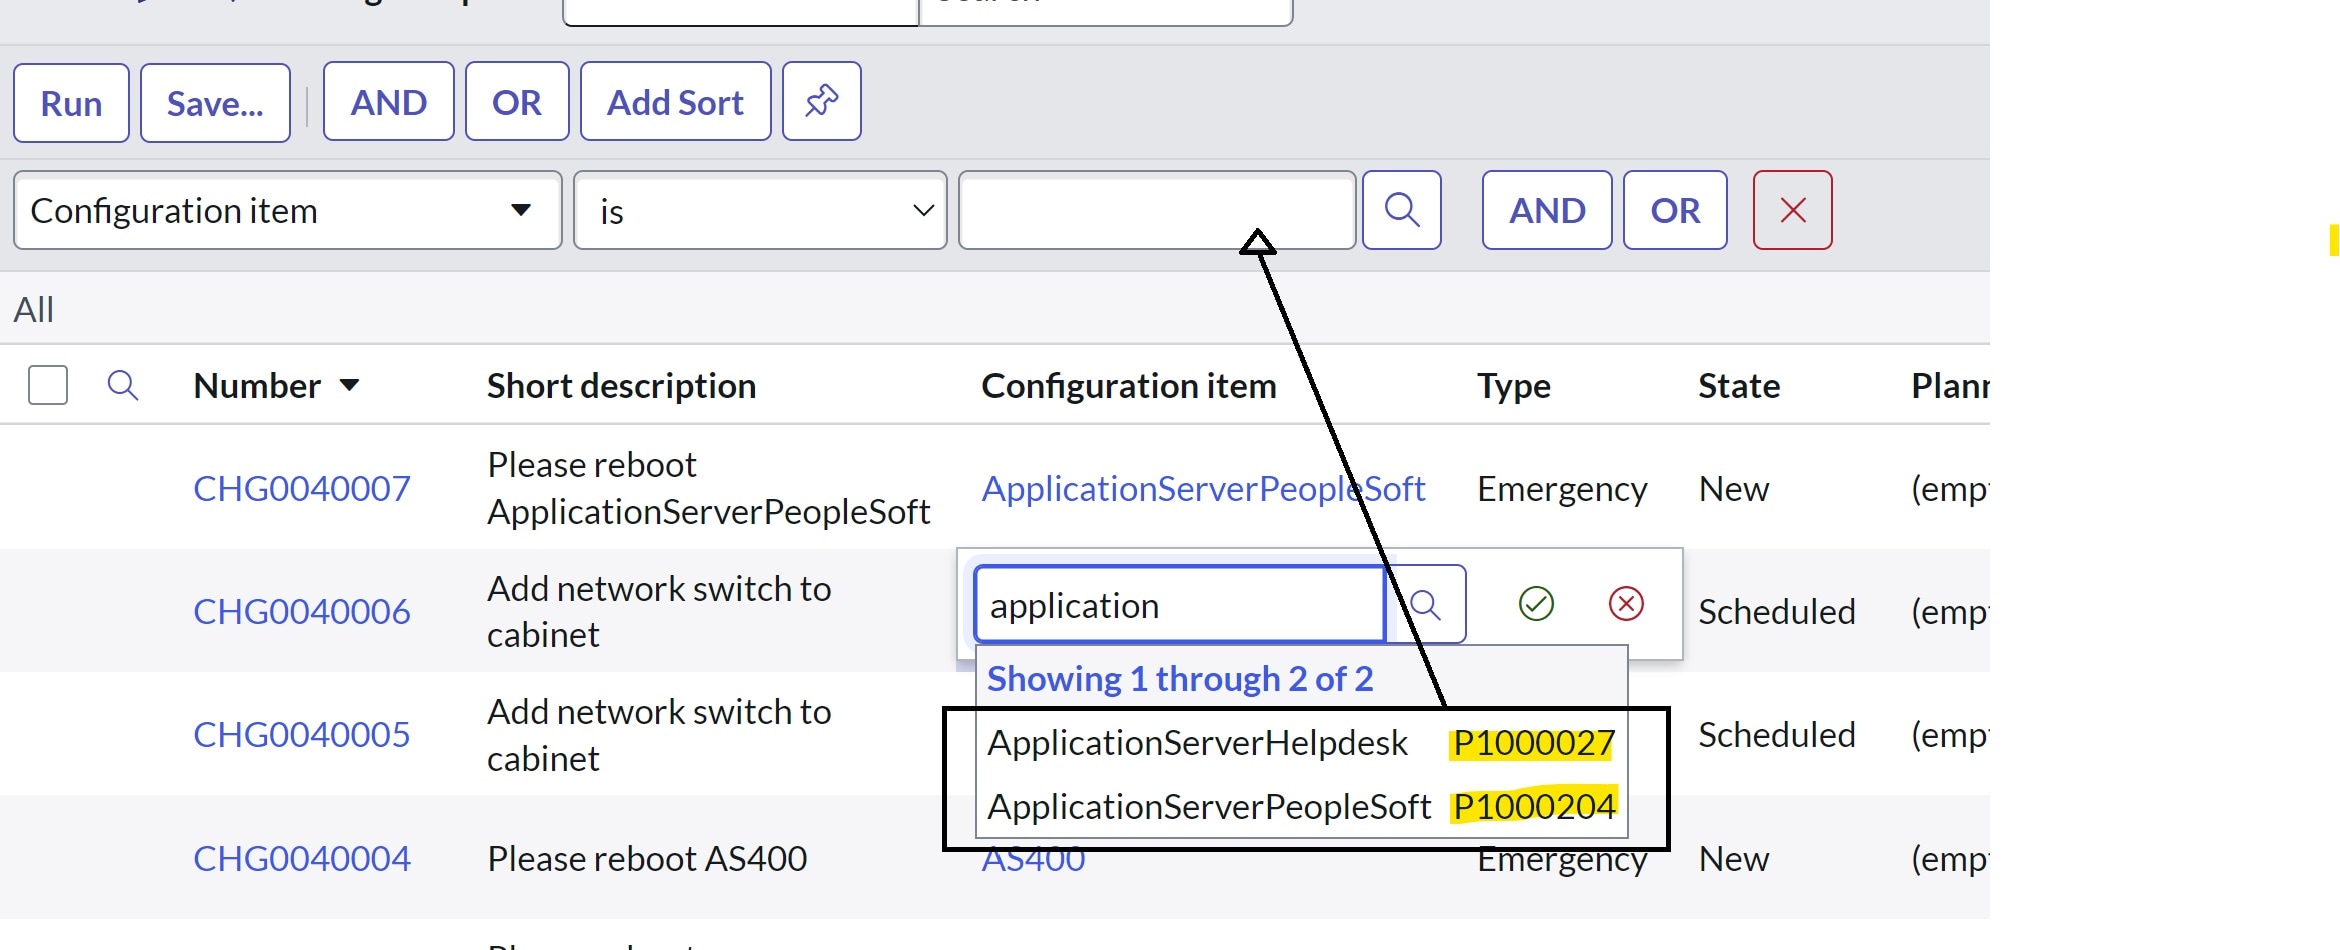2340x950 pixels.
Task: Open change record CHG0040007
Action: [x=301, y=488]
